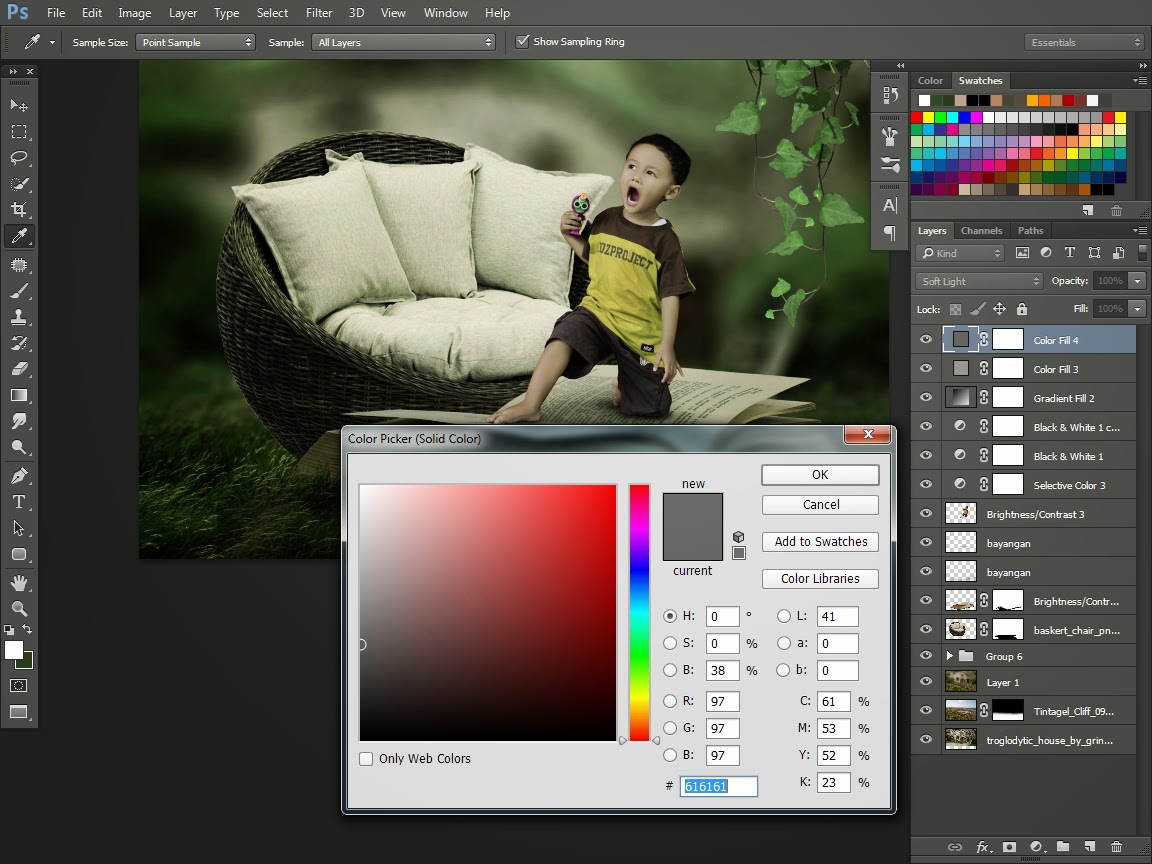Image resolution: width=1152 pixels, height=864 pixels.
Task: Select the Crop tool
Action: click(18, 210)
